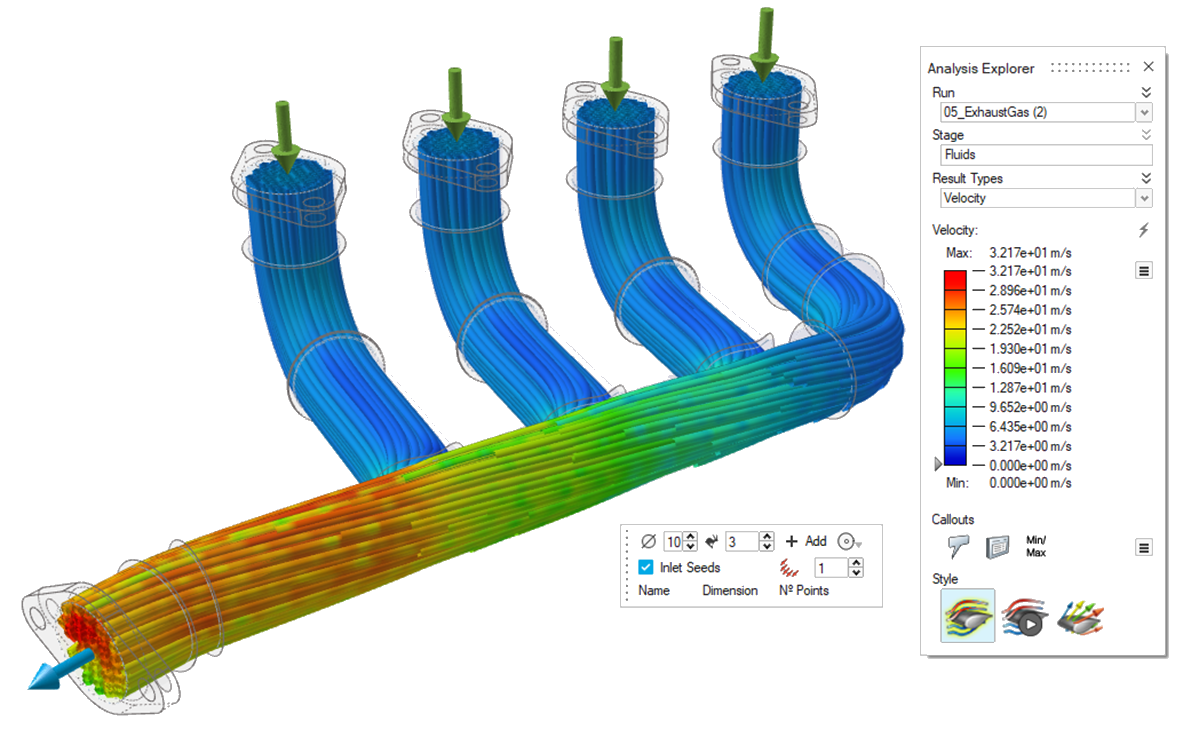Click the create callout icon
This screenshot has height=737, width=1191.
tap(958, 546)
